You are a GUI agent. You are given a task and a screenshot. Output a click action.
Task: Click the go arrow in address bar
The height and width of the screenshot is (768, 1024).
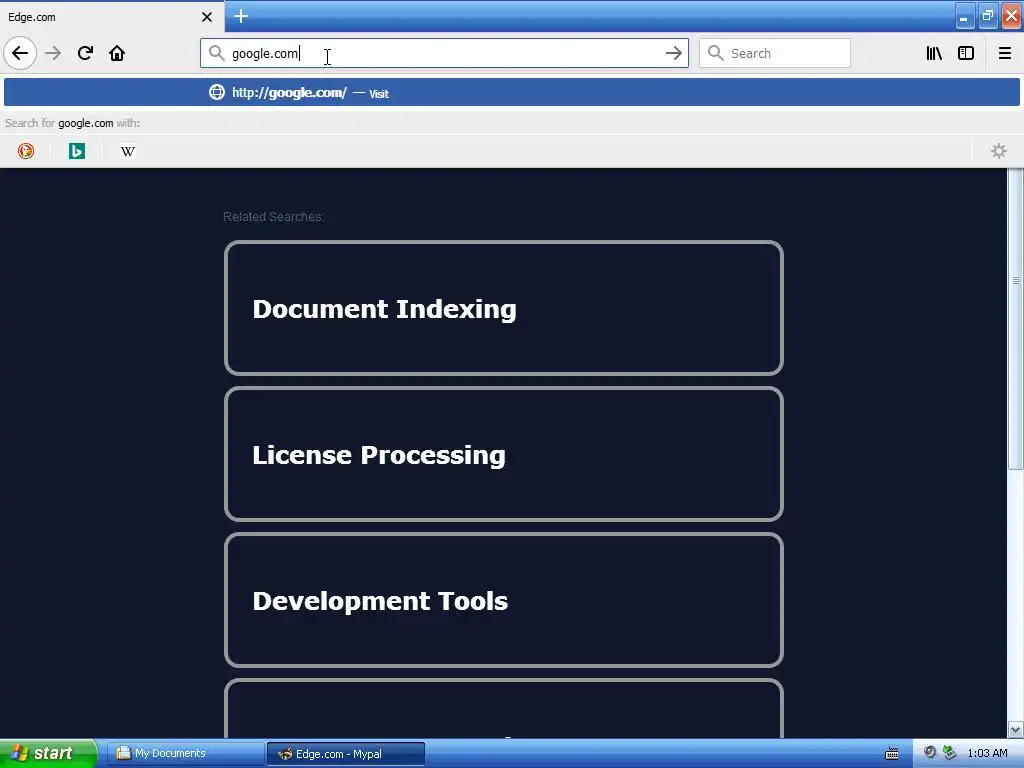click(x=673, y=53)
